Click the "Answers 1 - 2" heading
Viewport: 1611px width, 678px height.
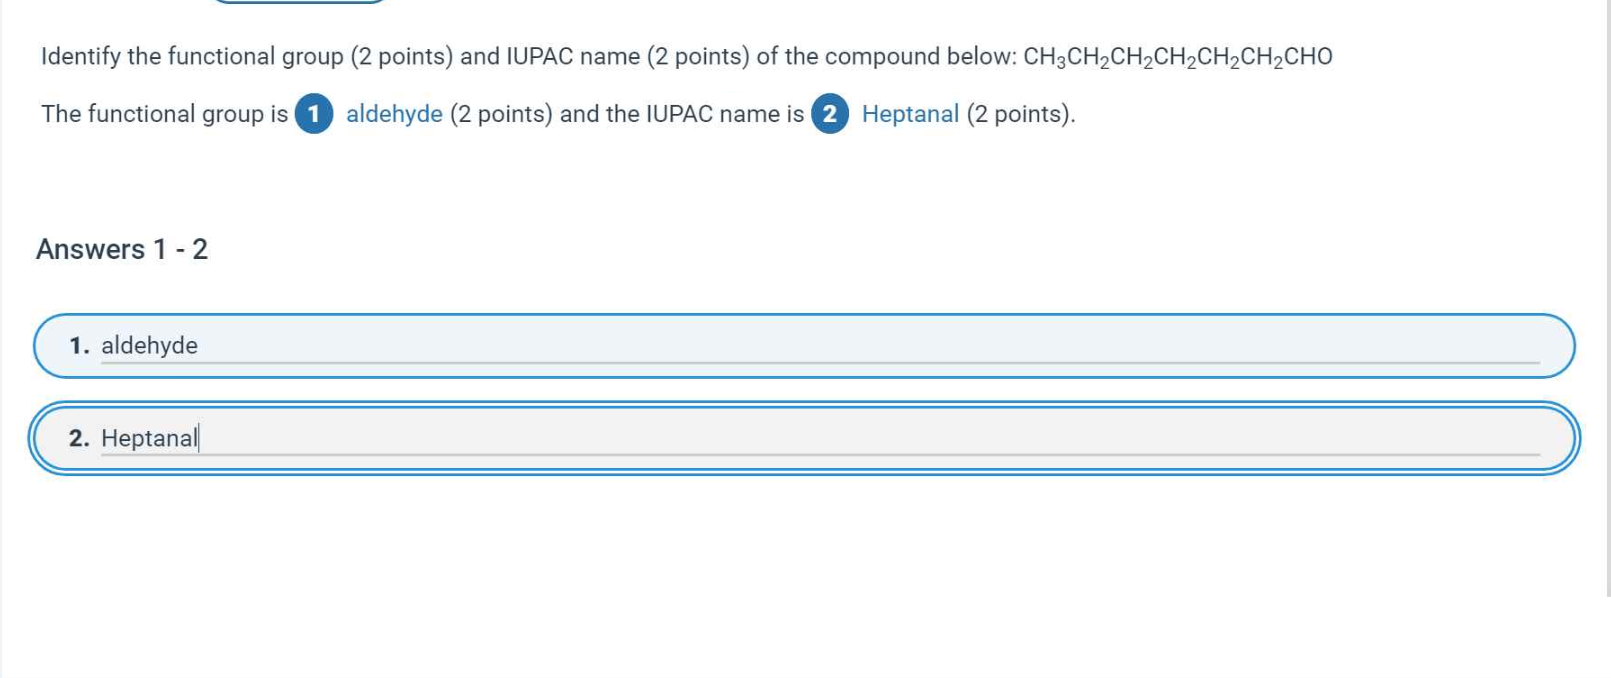point(122,249)
